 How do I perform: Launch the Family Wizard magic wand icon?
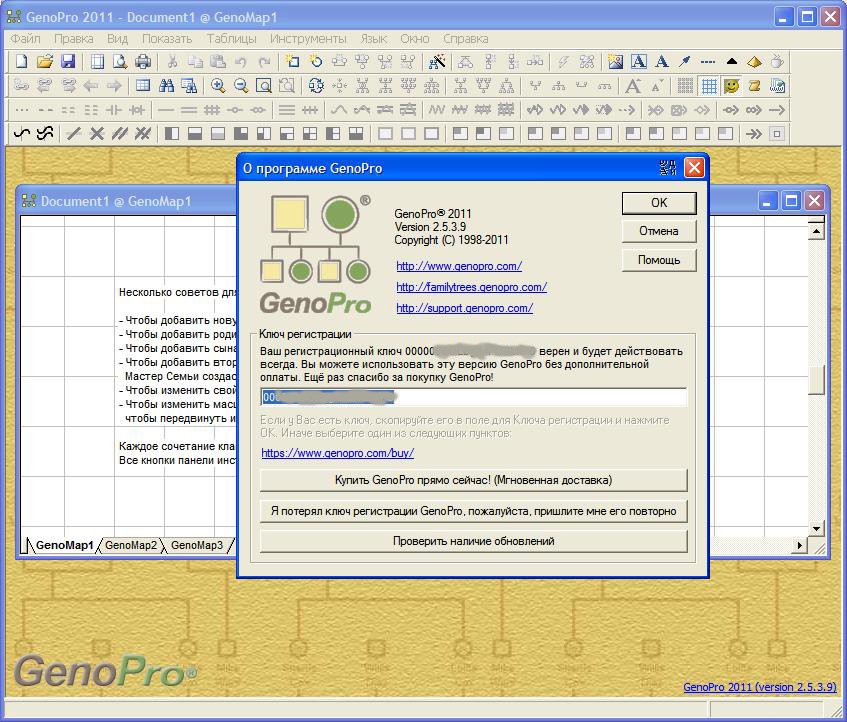pyautogui.click(x=436, y=62)
